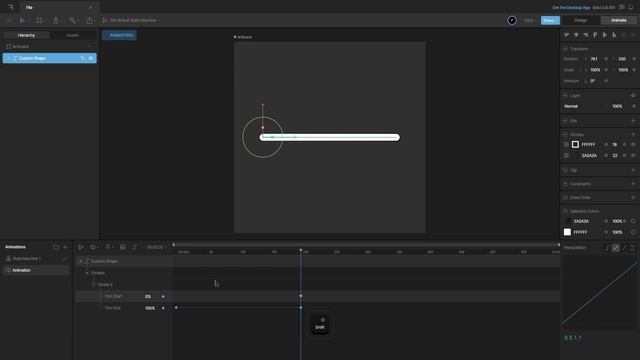Open the export share menu icon
This screenshot has width=640, height=360.
click(89, 20)
